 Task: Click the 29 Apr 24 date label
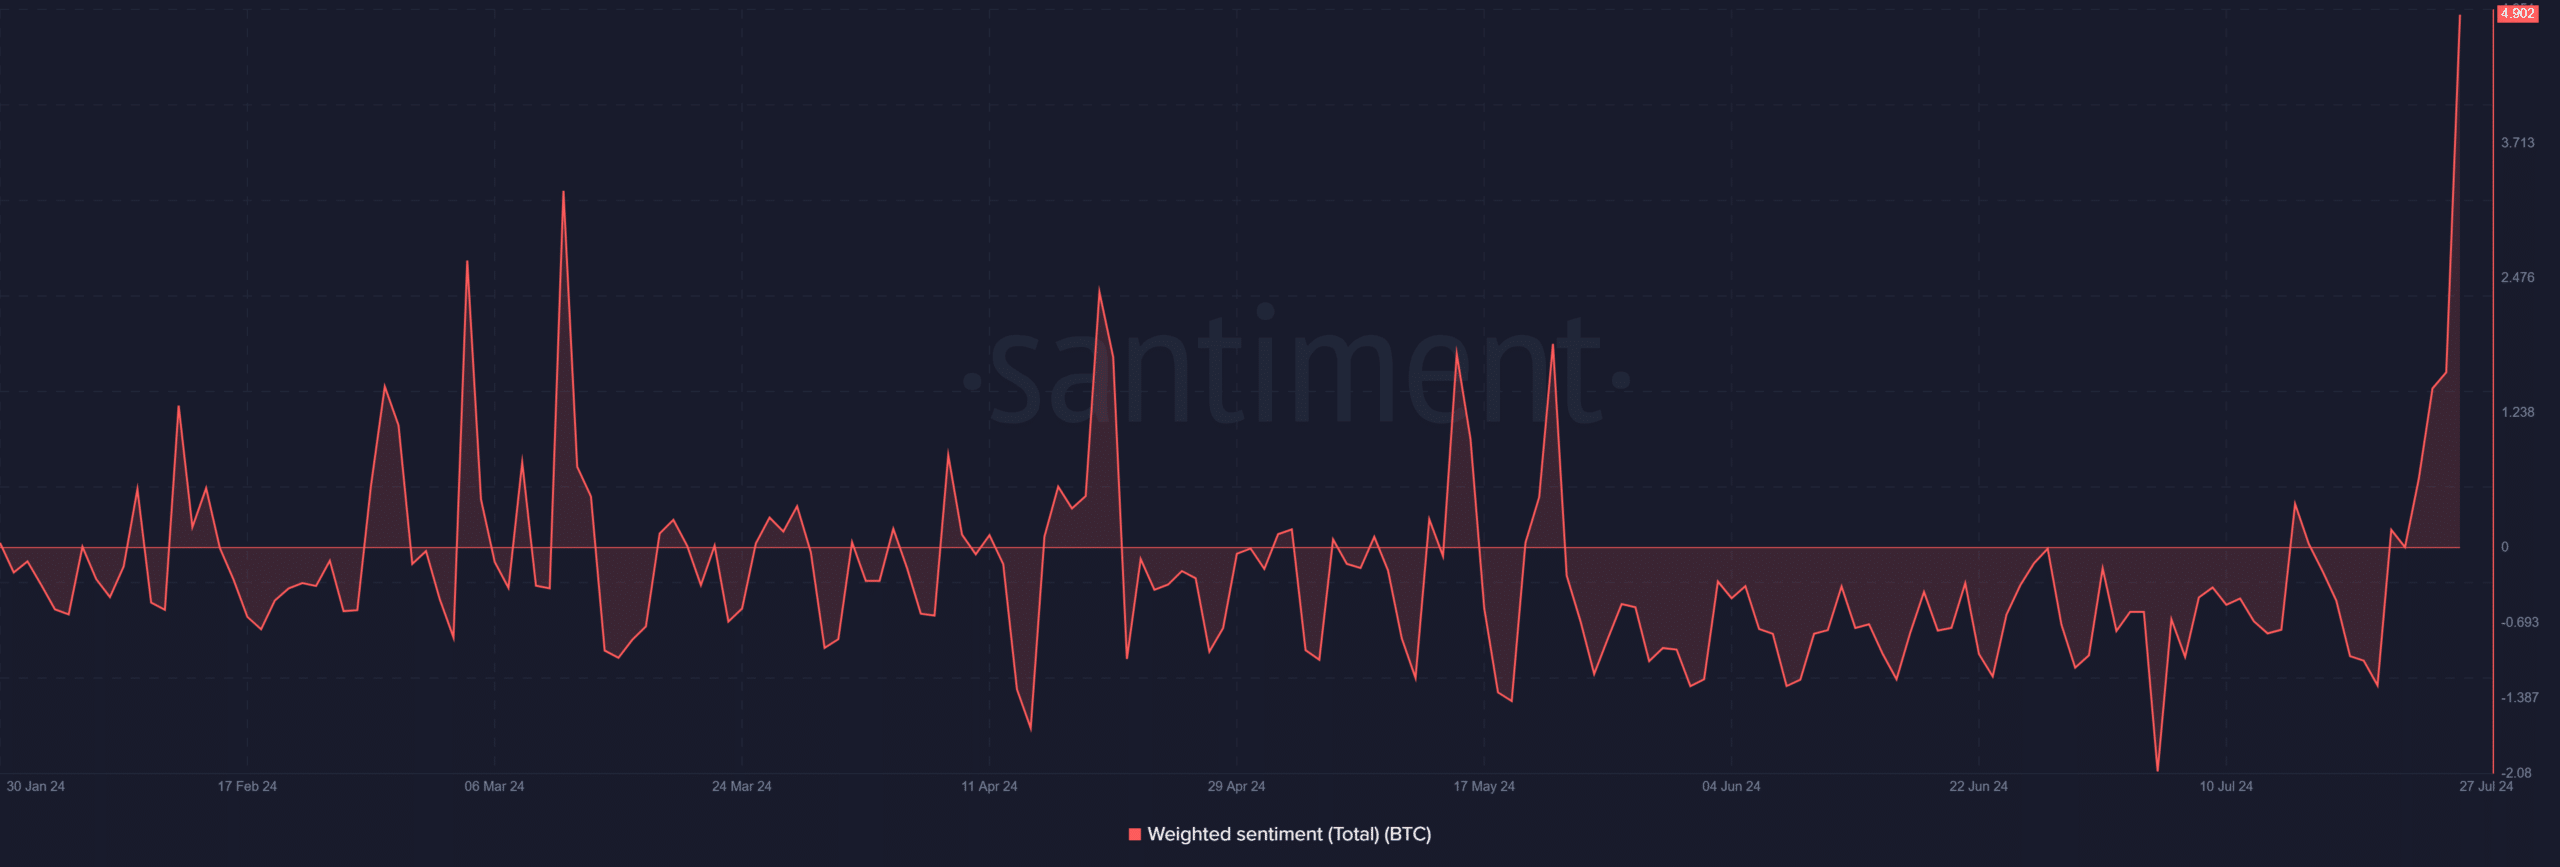coord(1236,786)
